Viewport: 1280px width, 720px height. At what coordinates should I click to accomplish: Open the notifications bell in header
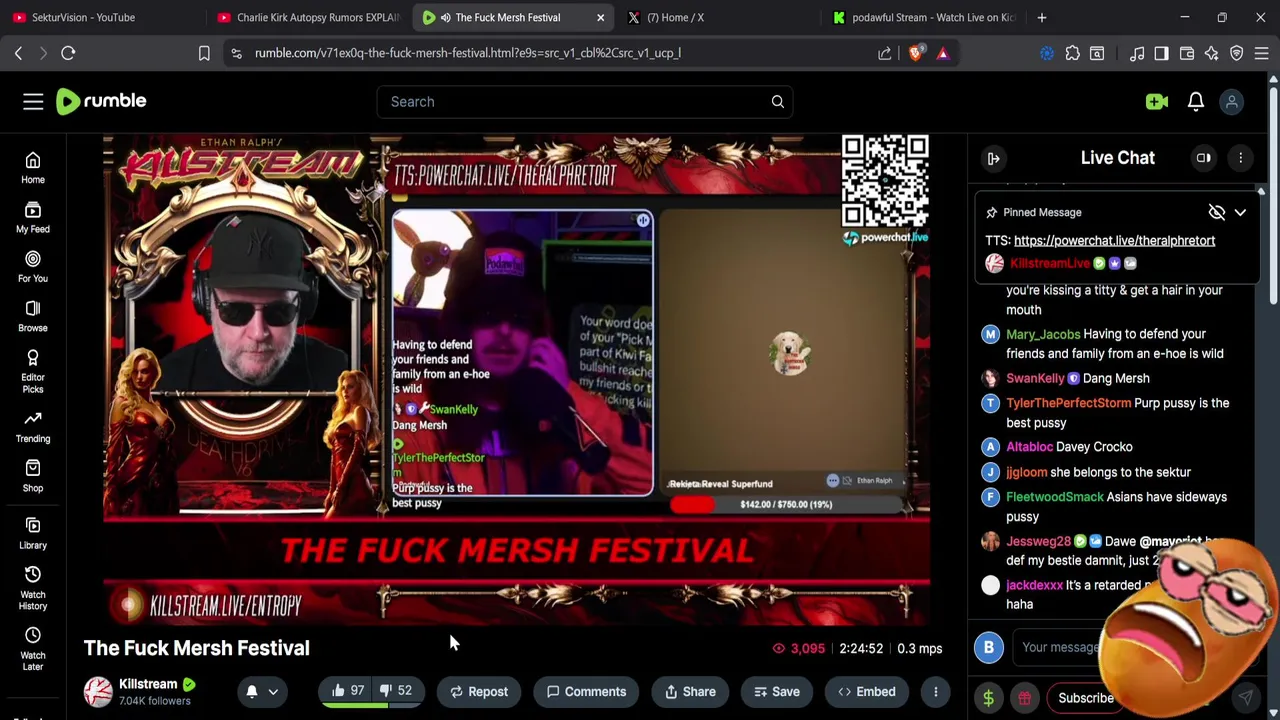click(x=1195, y=101)
